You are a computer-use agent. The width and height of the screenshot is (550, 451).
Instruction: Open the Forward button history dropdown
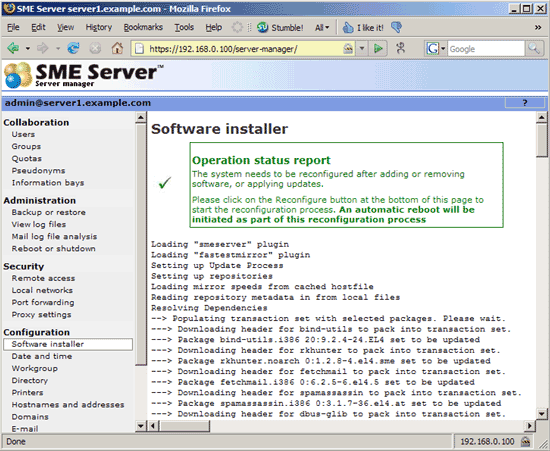point(58,48)
